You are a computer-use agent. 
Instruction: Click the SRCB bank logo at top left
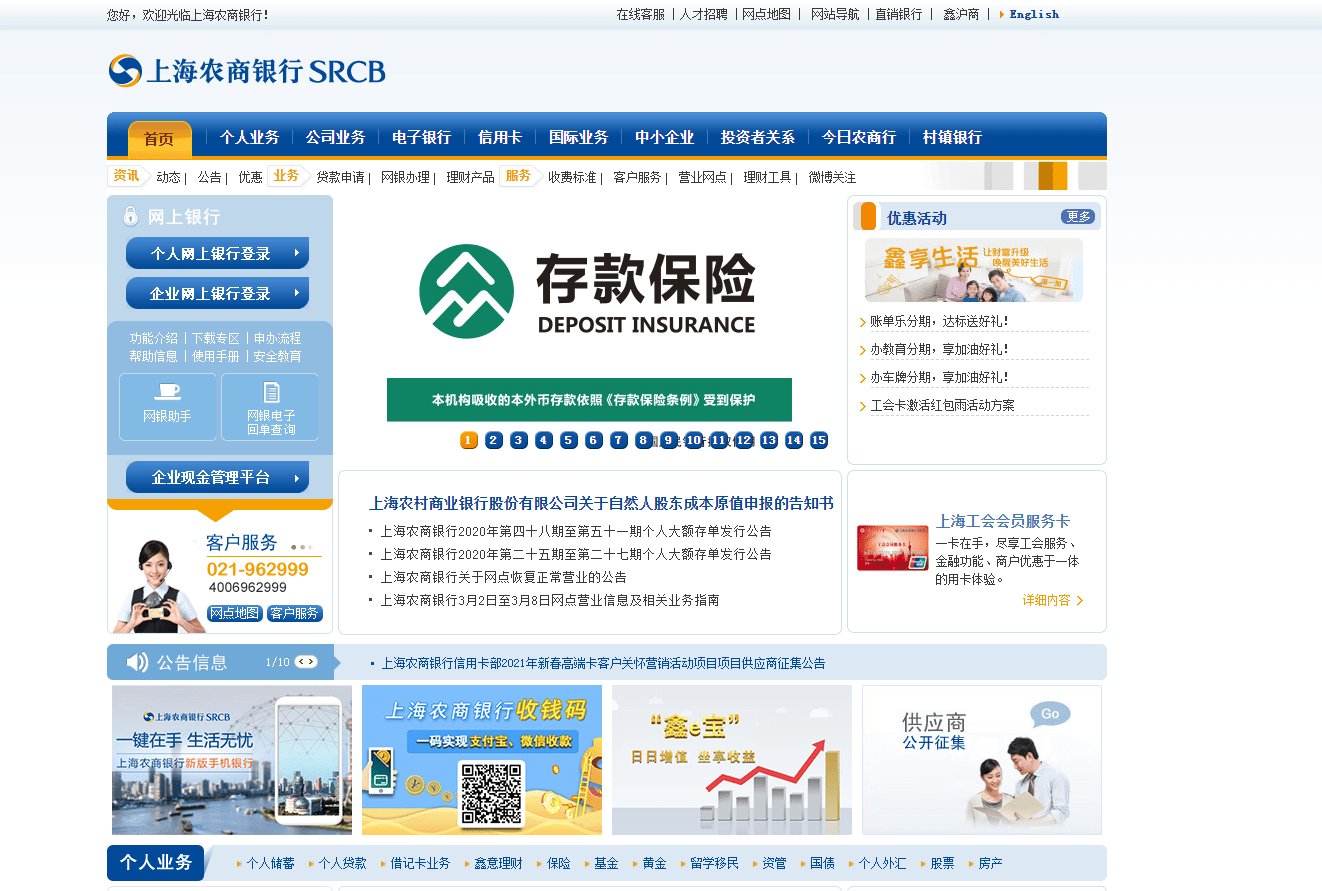coord(246,70)
